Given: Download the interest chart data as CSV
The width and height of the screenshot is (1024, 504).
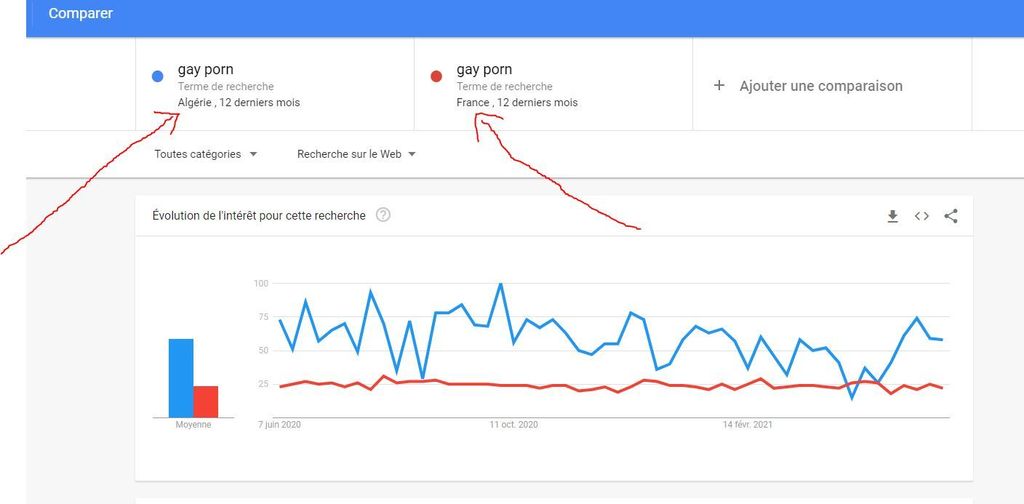Looking at the screenshot, I should [893, 216].
